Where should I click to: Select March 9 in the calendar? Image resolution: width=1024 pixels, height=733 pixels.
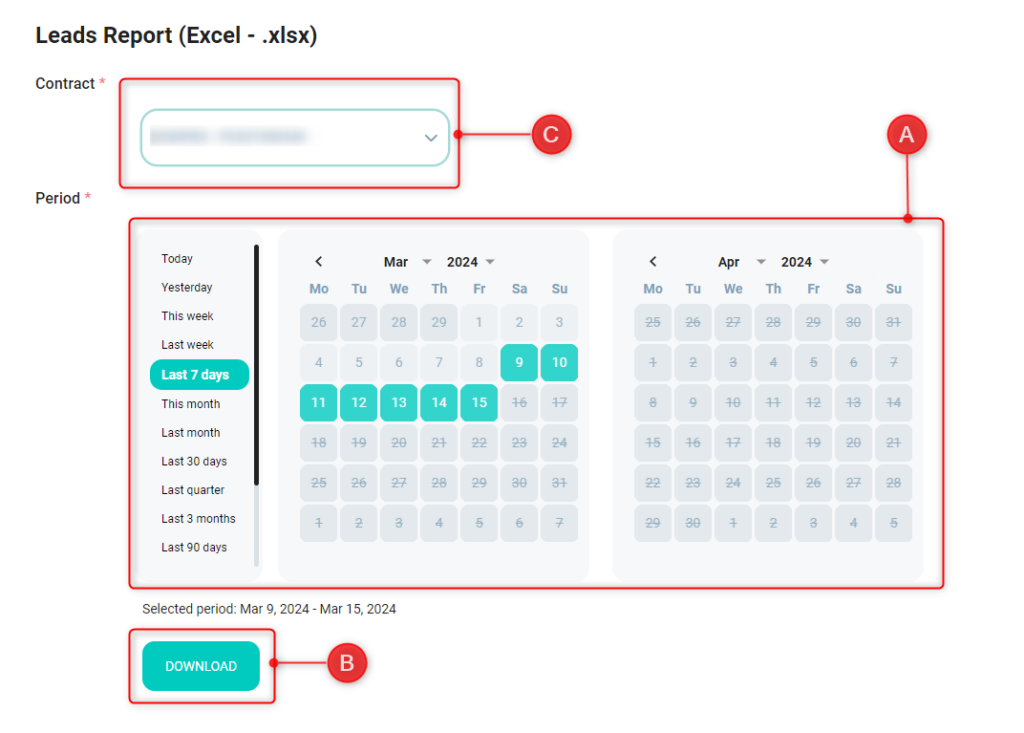[519, 363]
